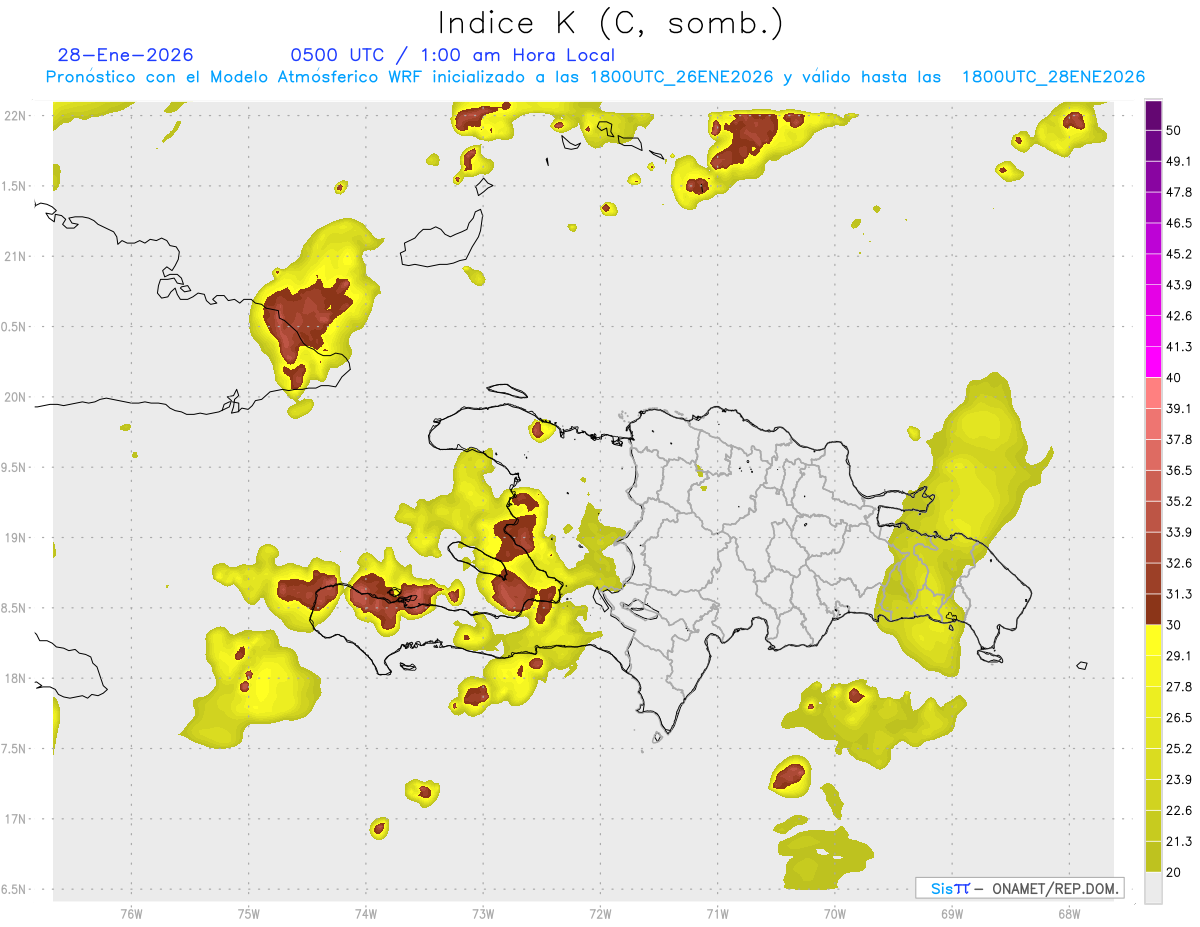Select the date label "28-Ene-2026"
This screenshot has width=1200, height=927.
click(125, 55)
